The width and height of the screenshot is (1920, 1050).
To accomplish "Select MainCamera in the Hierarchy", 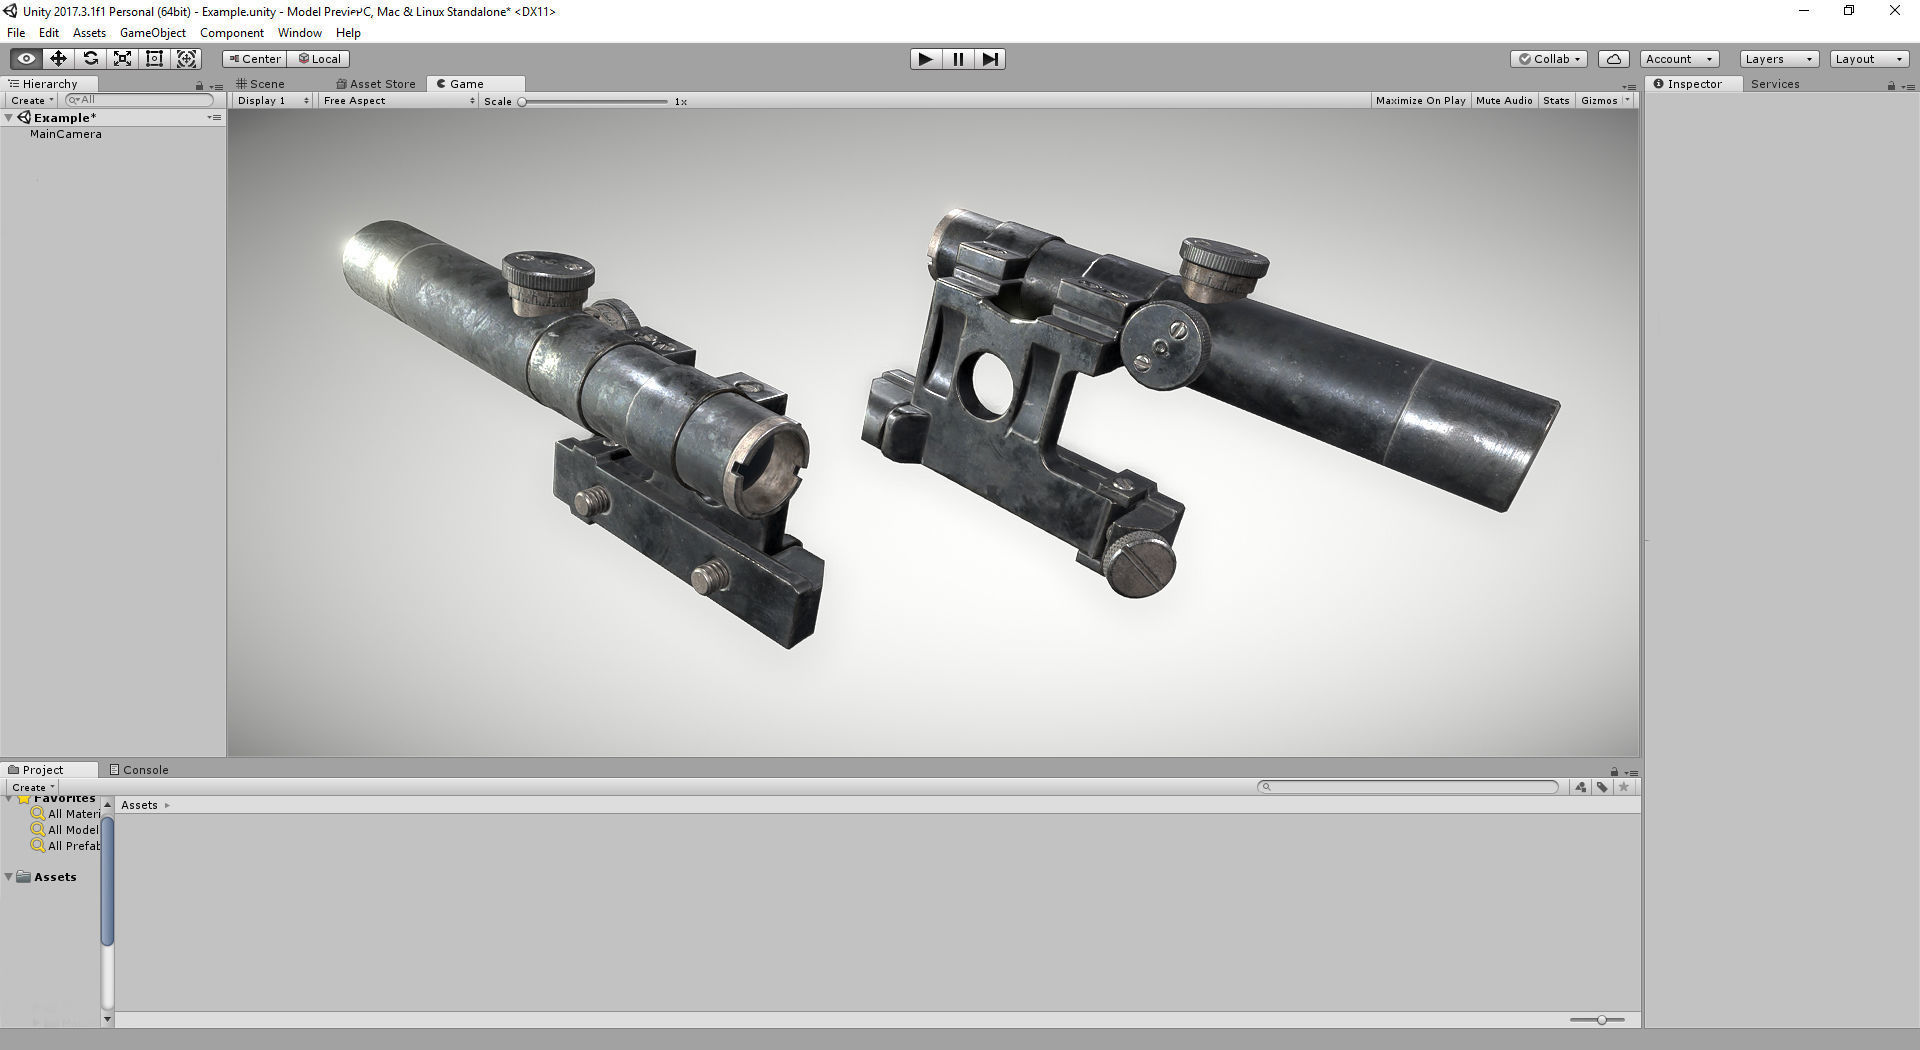I will pyautogui.click(x=66, y=134).
